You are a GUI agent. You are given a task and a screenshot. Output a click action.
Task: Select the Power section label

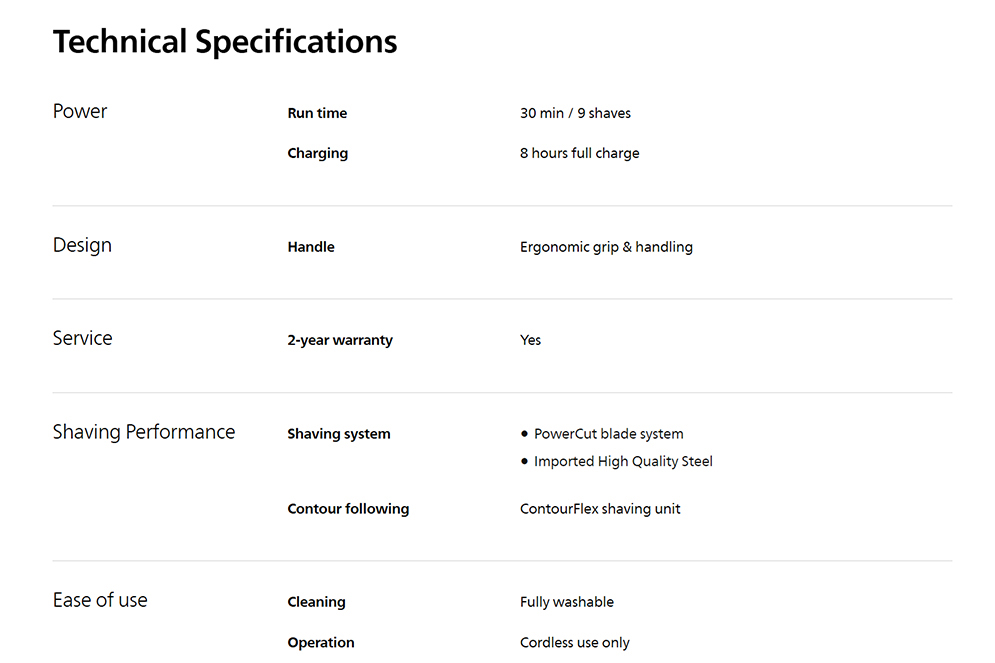(80, 111)
